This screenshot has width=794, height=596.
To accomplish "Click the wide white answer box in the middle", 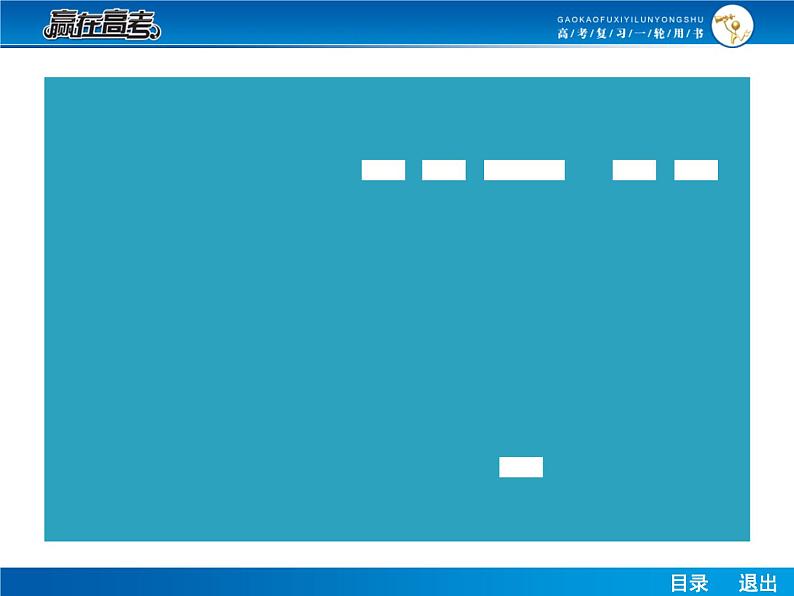I will tap(524, 170).
